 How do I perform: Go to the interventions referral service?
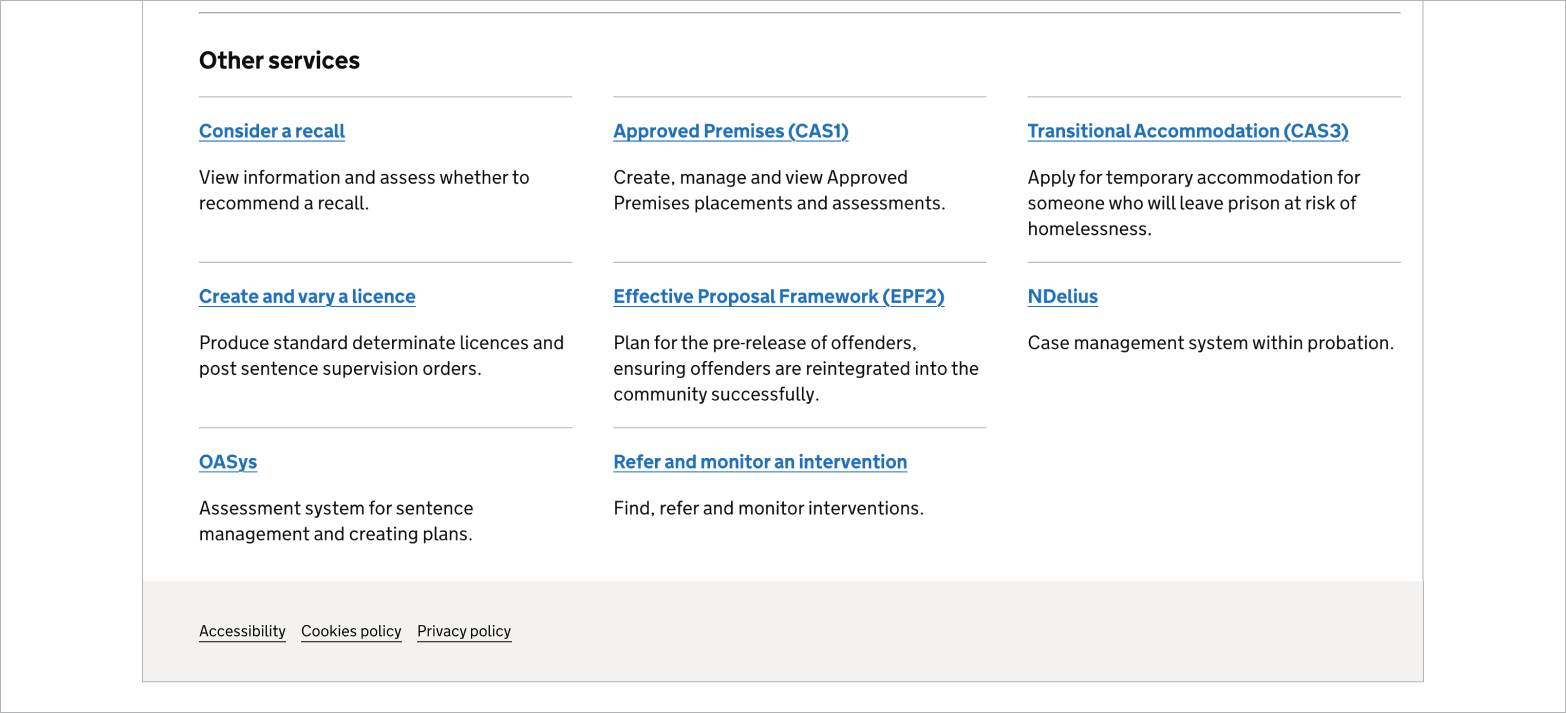[x=760, y=462]
